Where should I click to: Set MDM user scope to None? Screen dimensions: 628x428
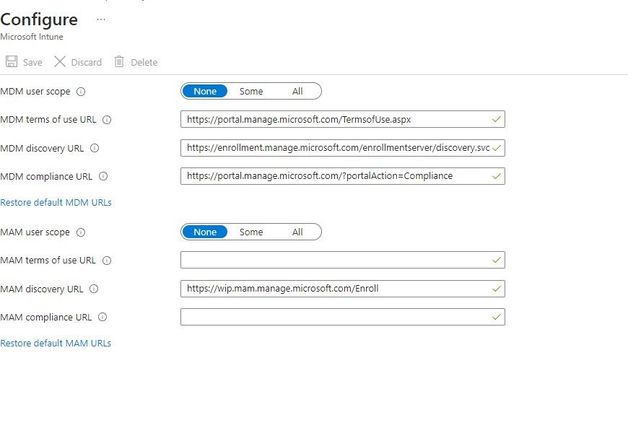205,91
